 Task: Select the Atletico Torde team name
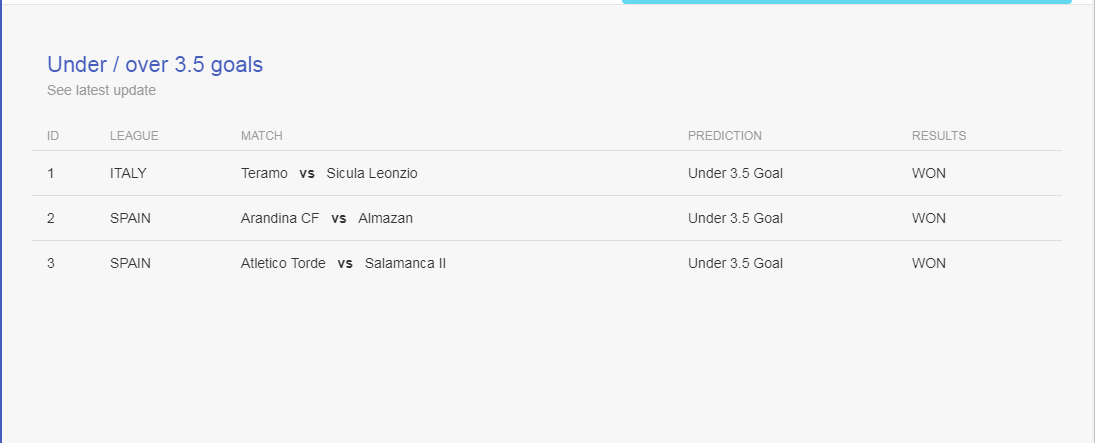[x=283, y=263]
